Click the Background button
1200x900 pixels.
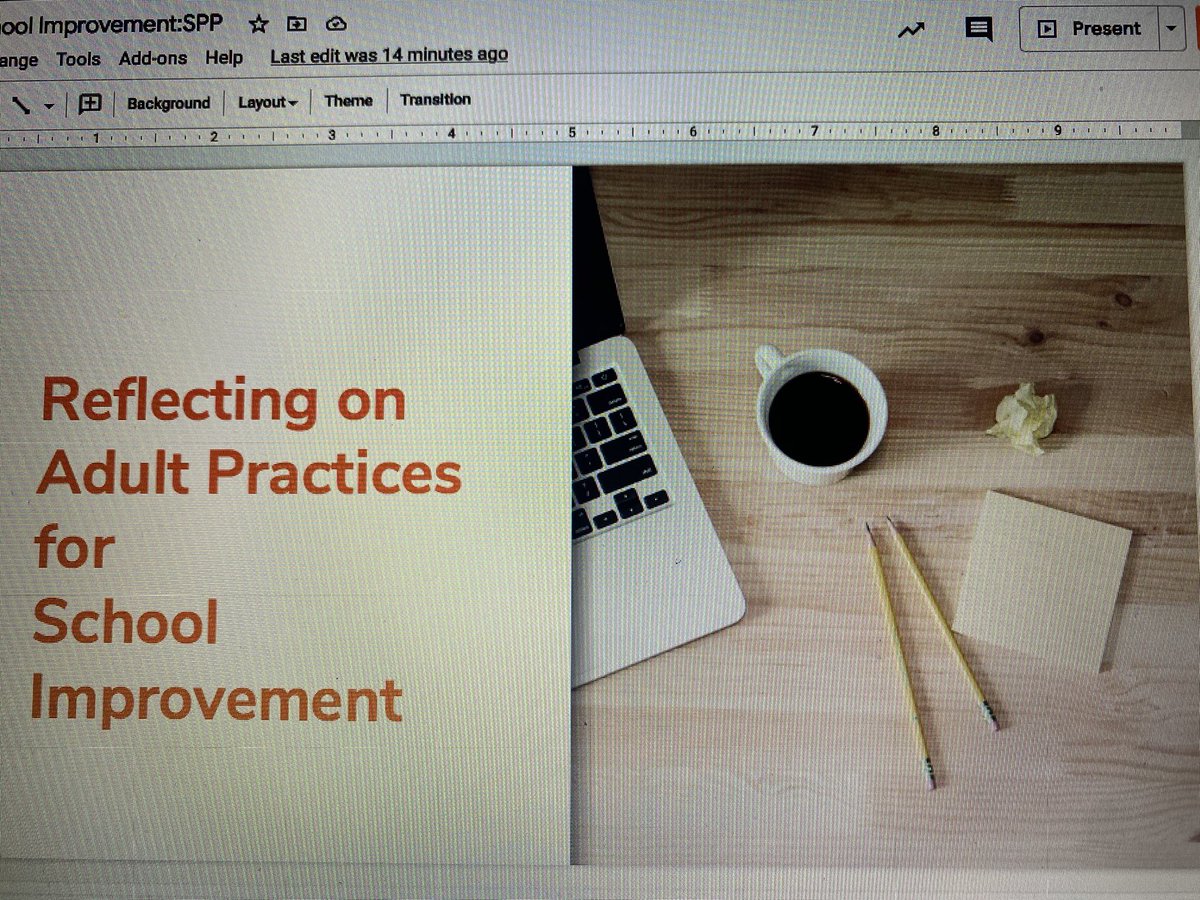pos(170,102)
